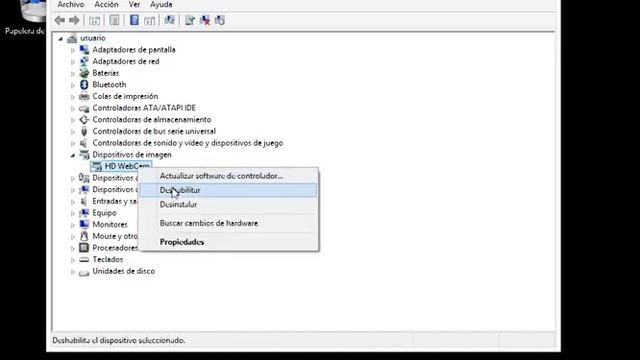Viewport: 640px width, 360px height.
Task: Select the Equipo computer icon
Action: coord(84,213)
